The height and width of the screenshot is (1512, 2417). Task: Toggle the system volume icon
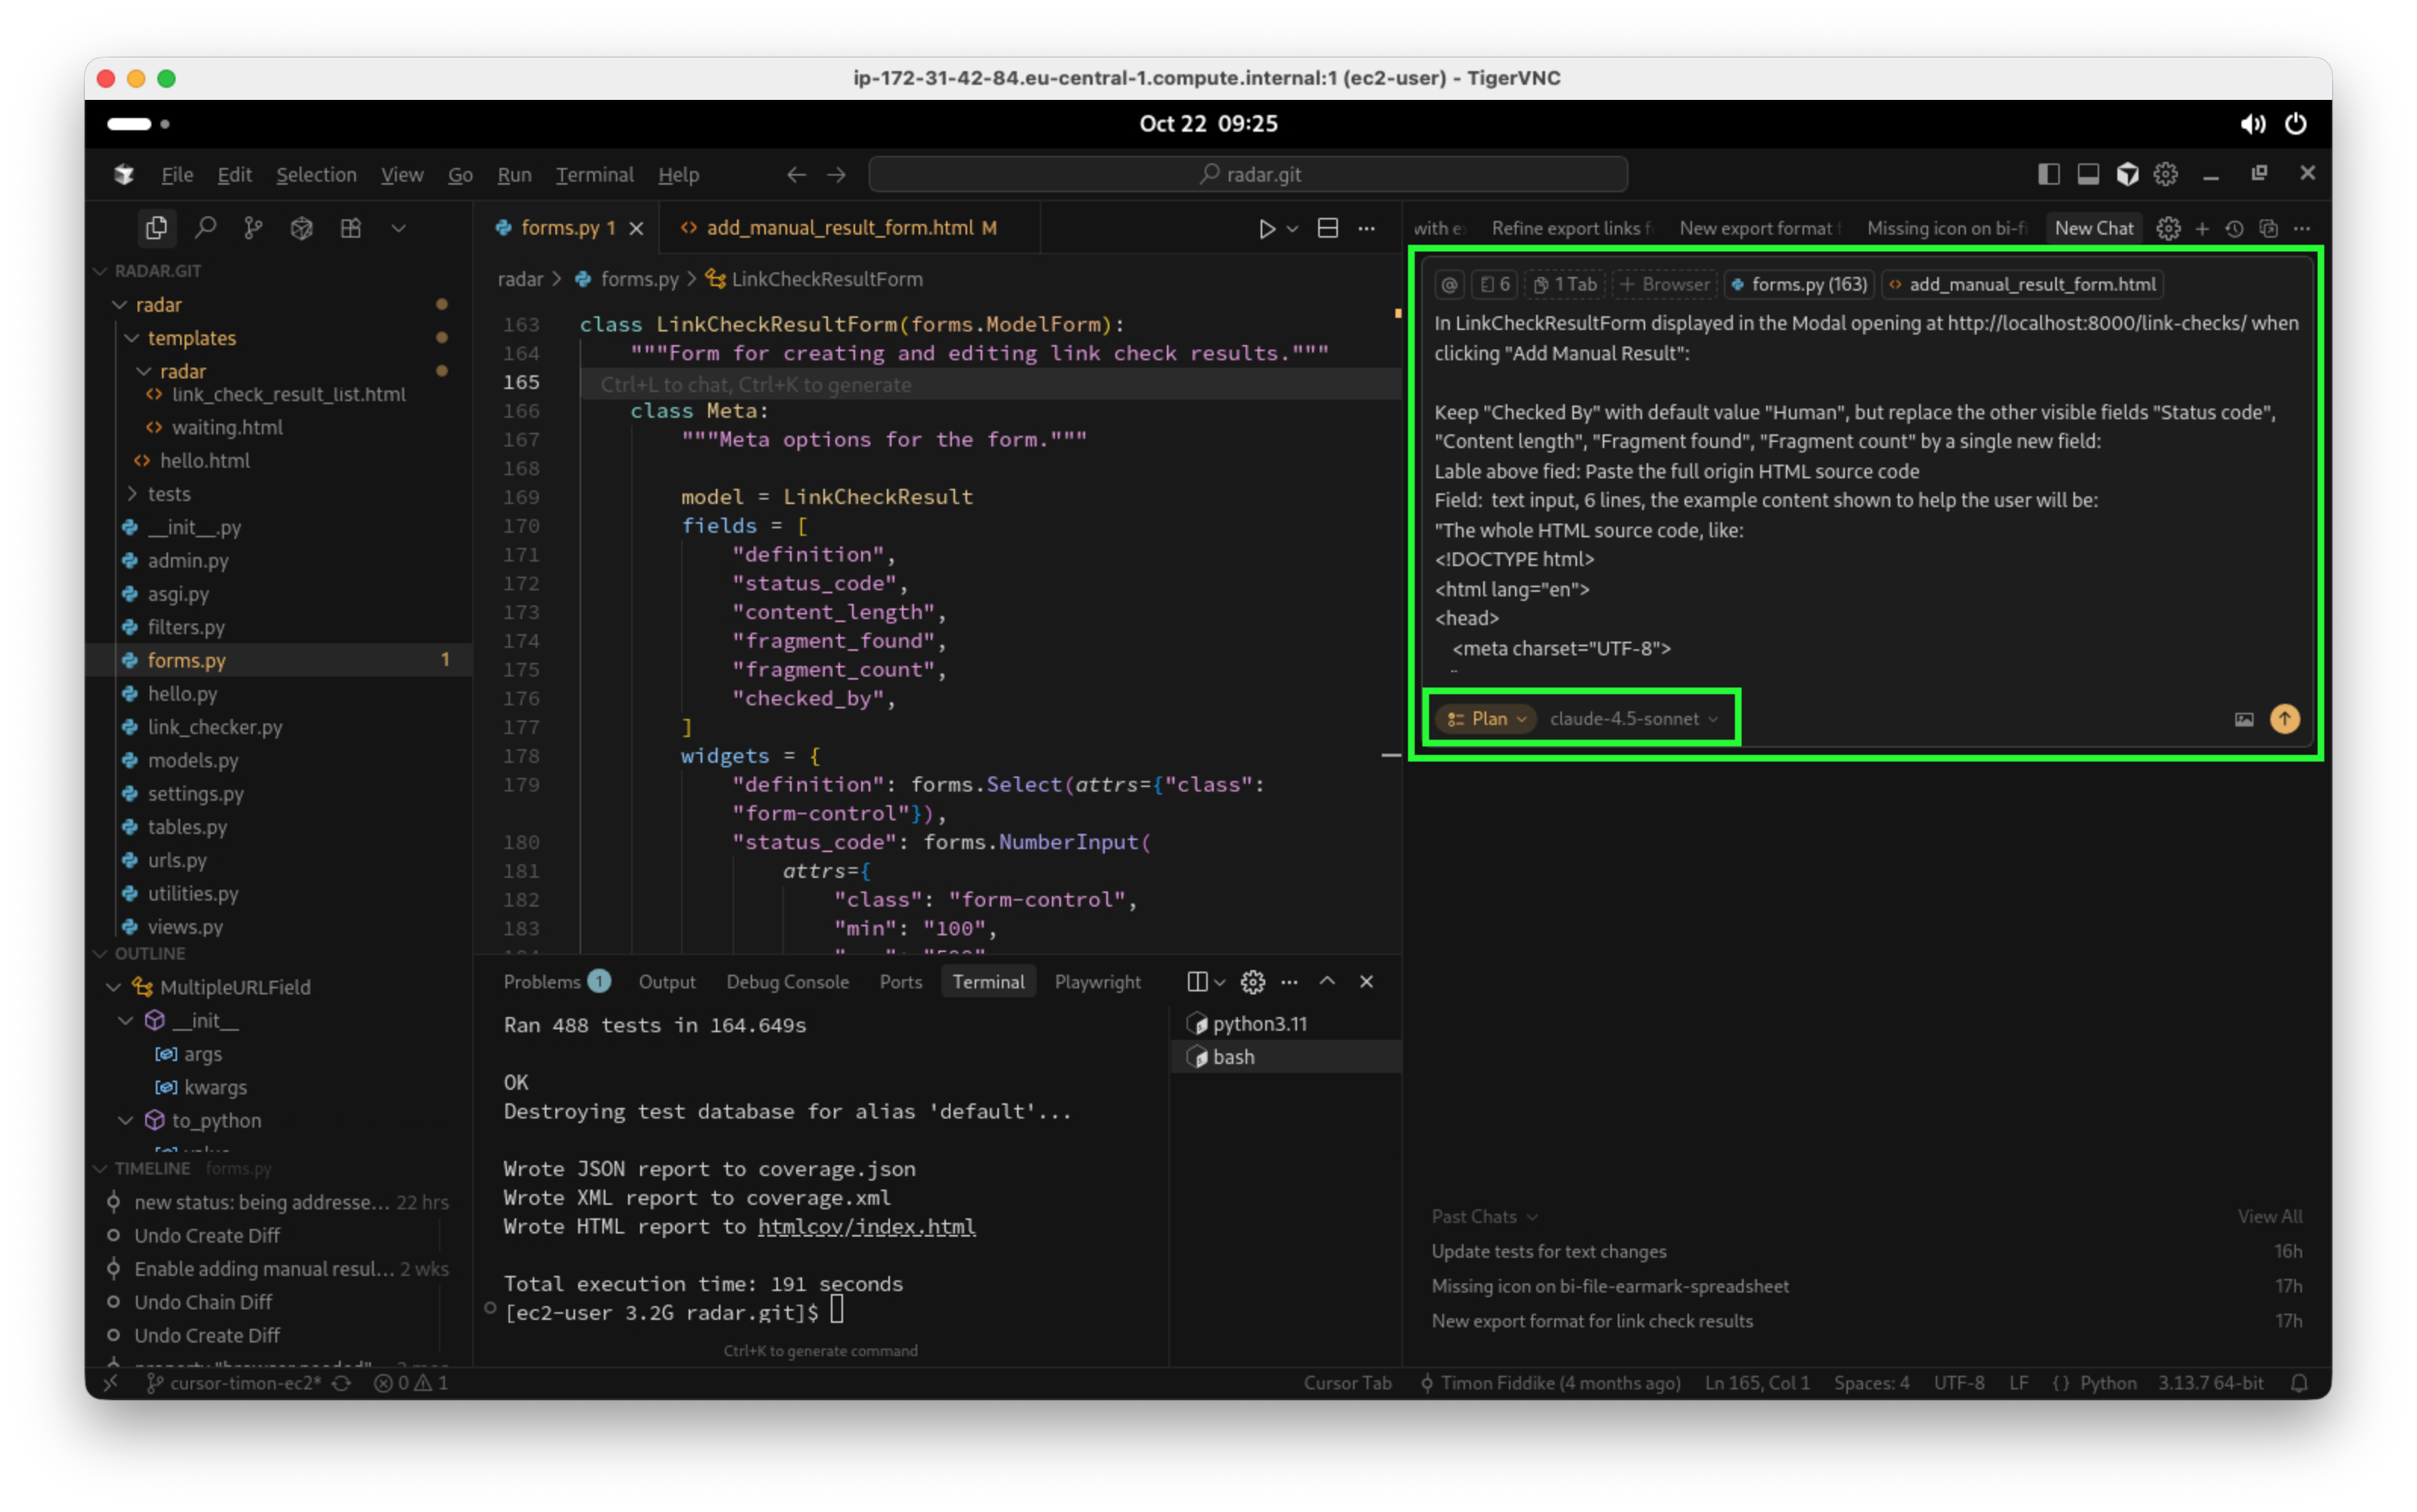pyautogui.click(x=2252, y=124)
